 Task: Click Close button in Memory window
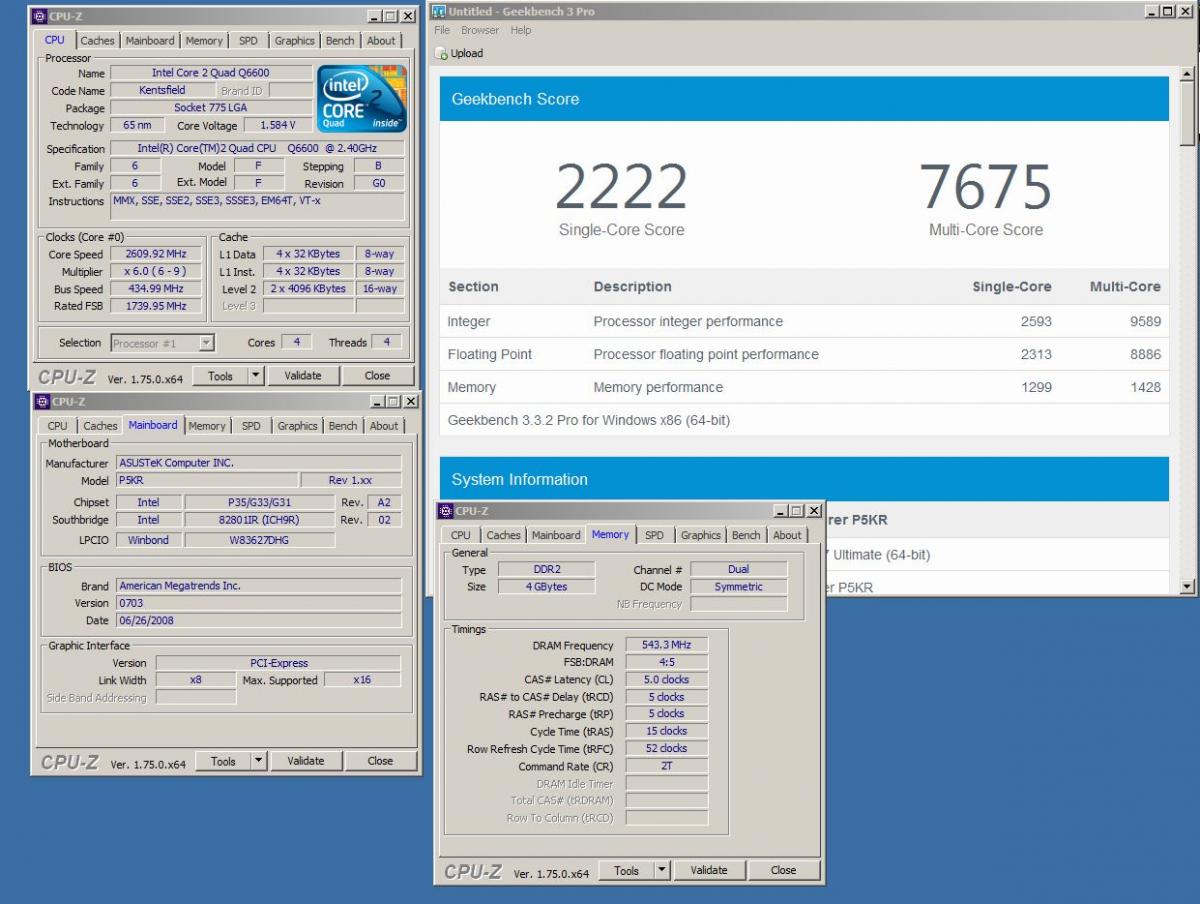click(783, 871)
